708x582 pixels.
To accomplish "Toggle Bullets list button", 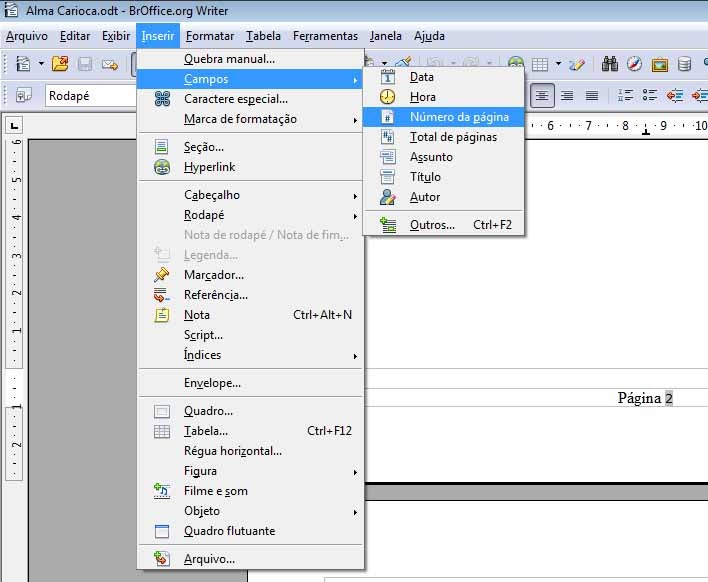I will [x=650, y=95].
